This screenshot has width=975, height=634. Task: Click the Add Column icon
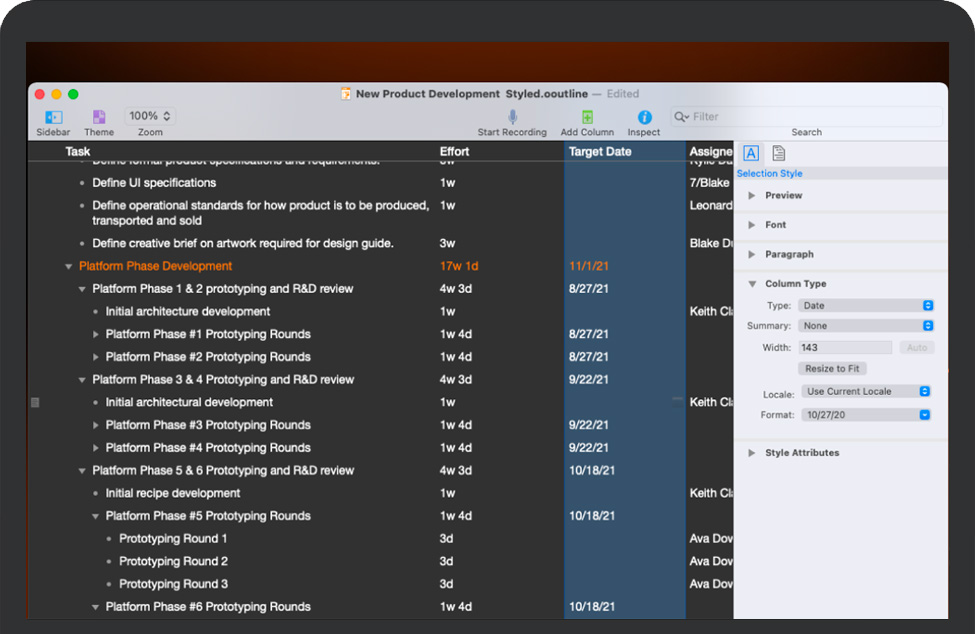[587, 117]
